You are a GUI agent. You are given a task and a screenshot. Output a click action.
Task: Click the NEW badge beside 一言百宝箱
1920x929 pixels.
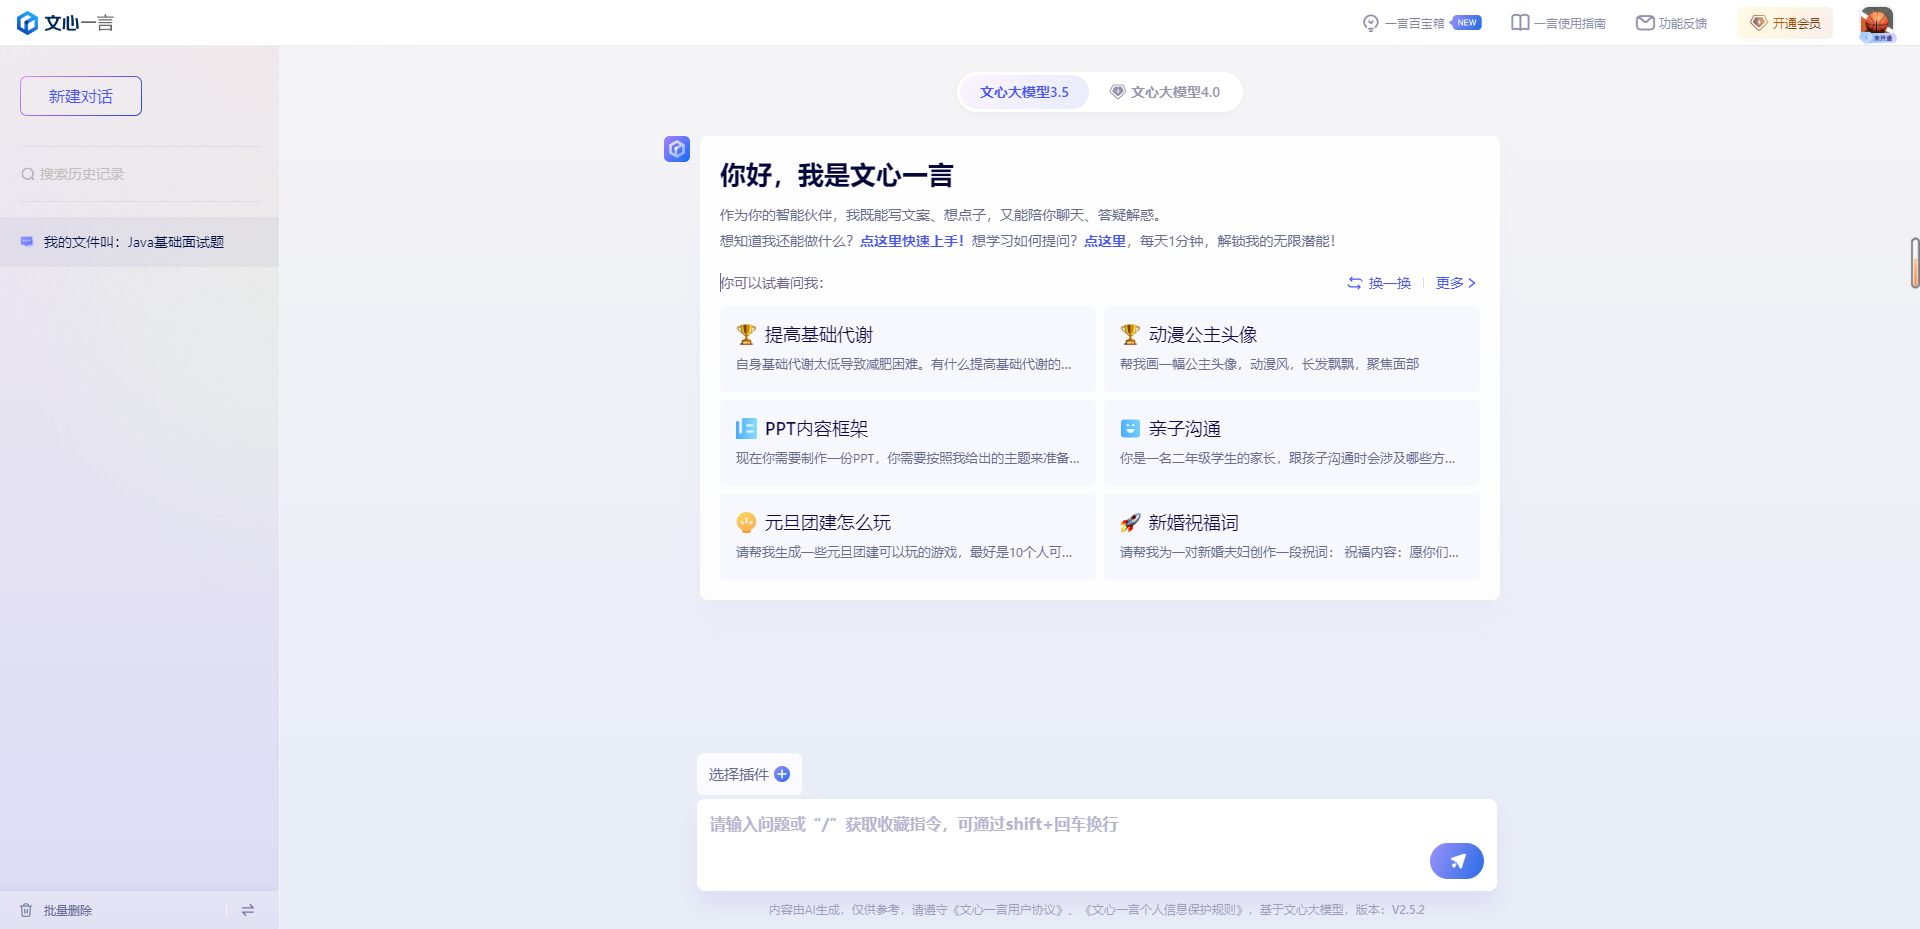click(x=1467, y=23)
